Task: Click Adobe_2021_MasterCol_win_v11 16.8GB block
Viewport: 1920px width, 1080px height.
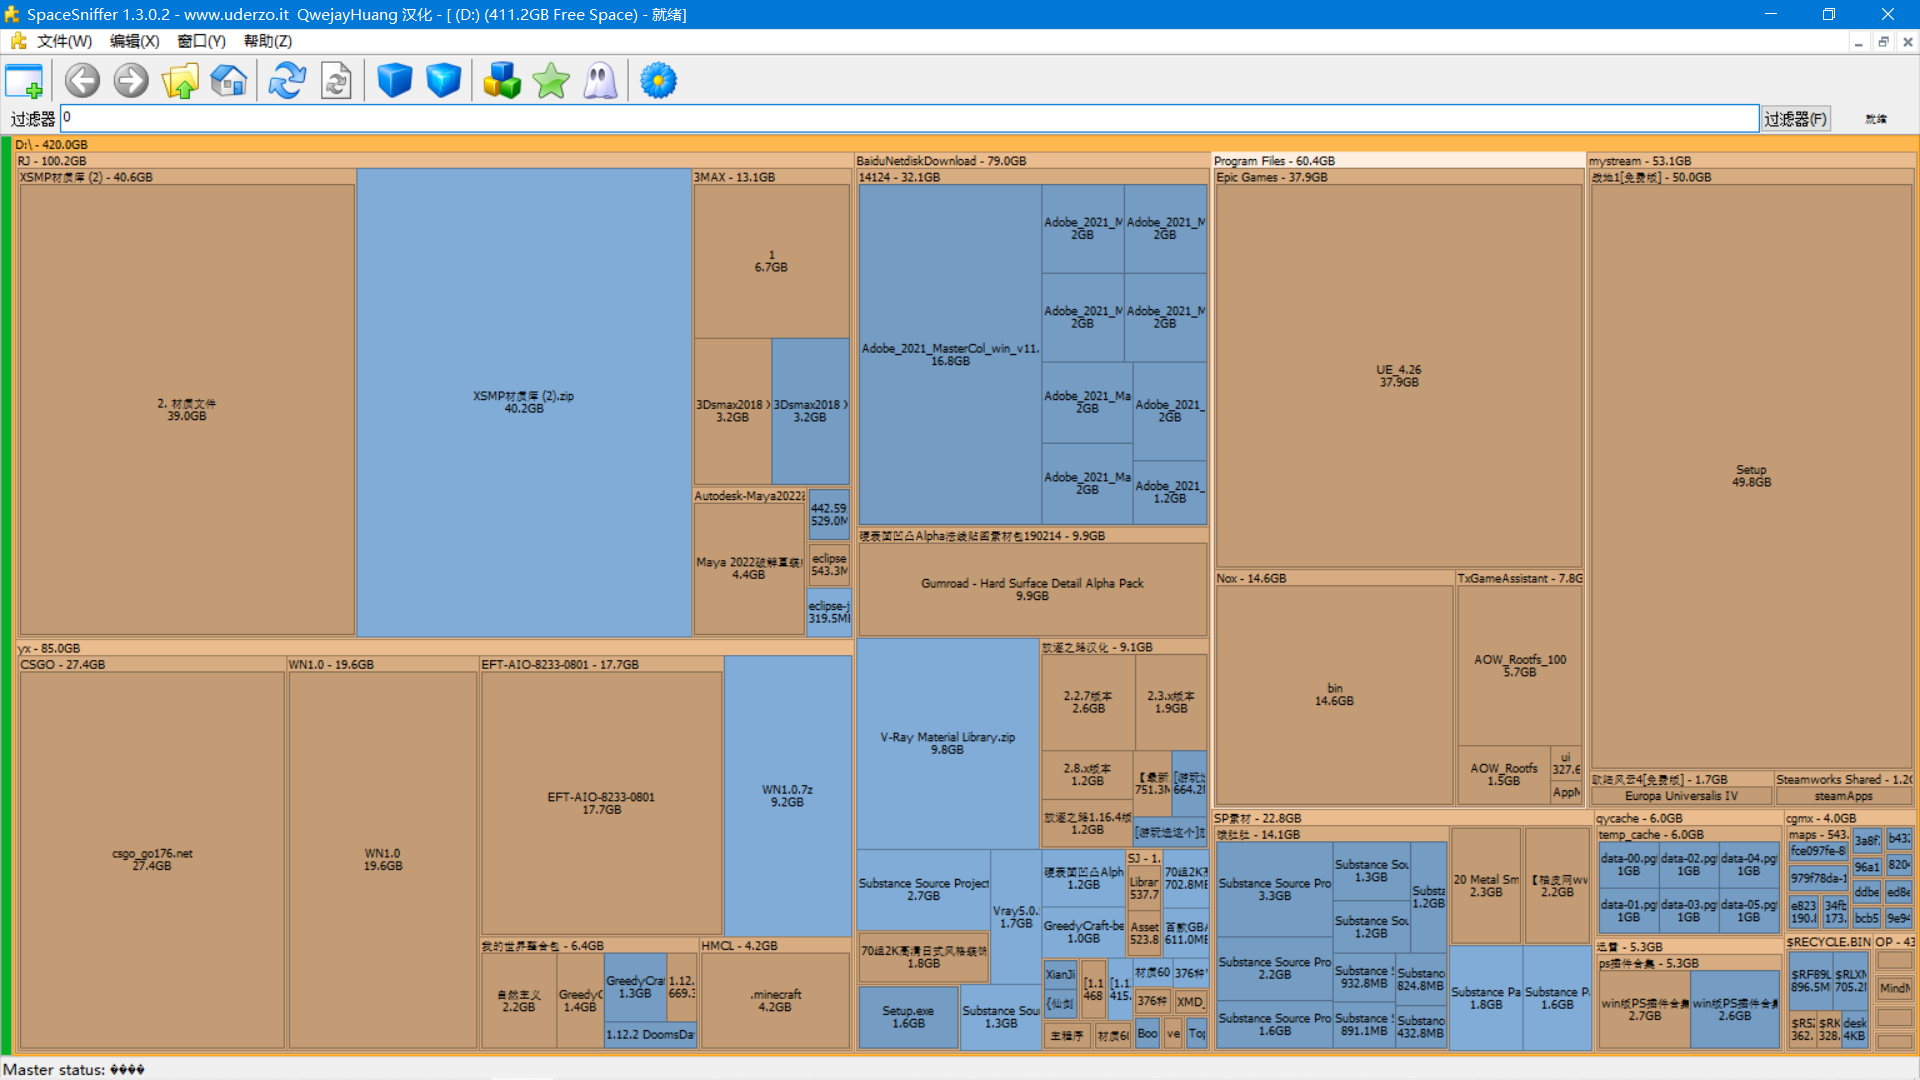Action: point(950,355)
